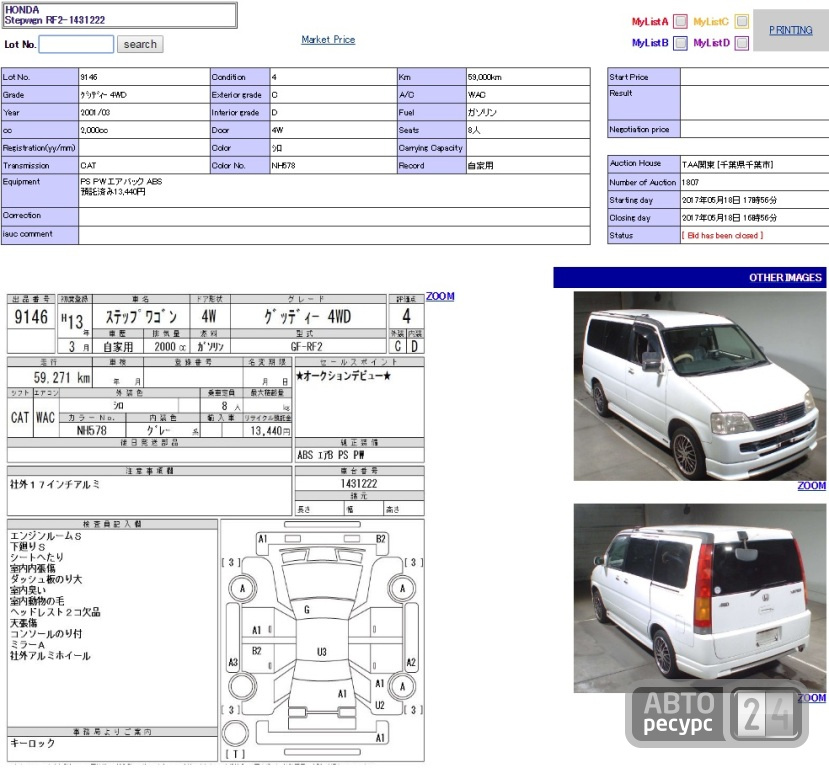
Task: Click the Lot No. input field
Action: point(76,44)
